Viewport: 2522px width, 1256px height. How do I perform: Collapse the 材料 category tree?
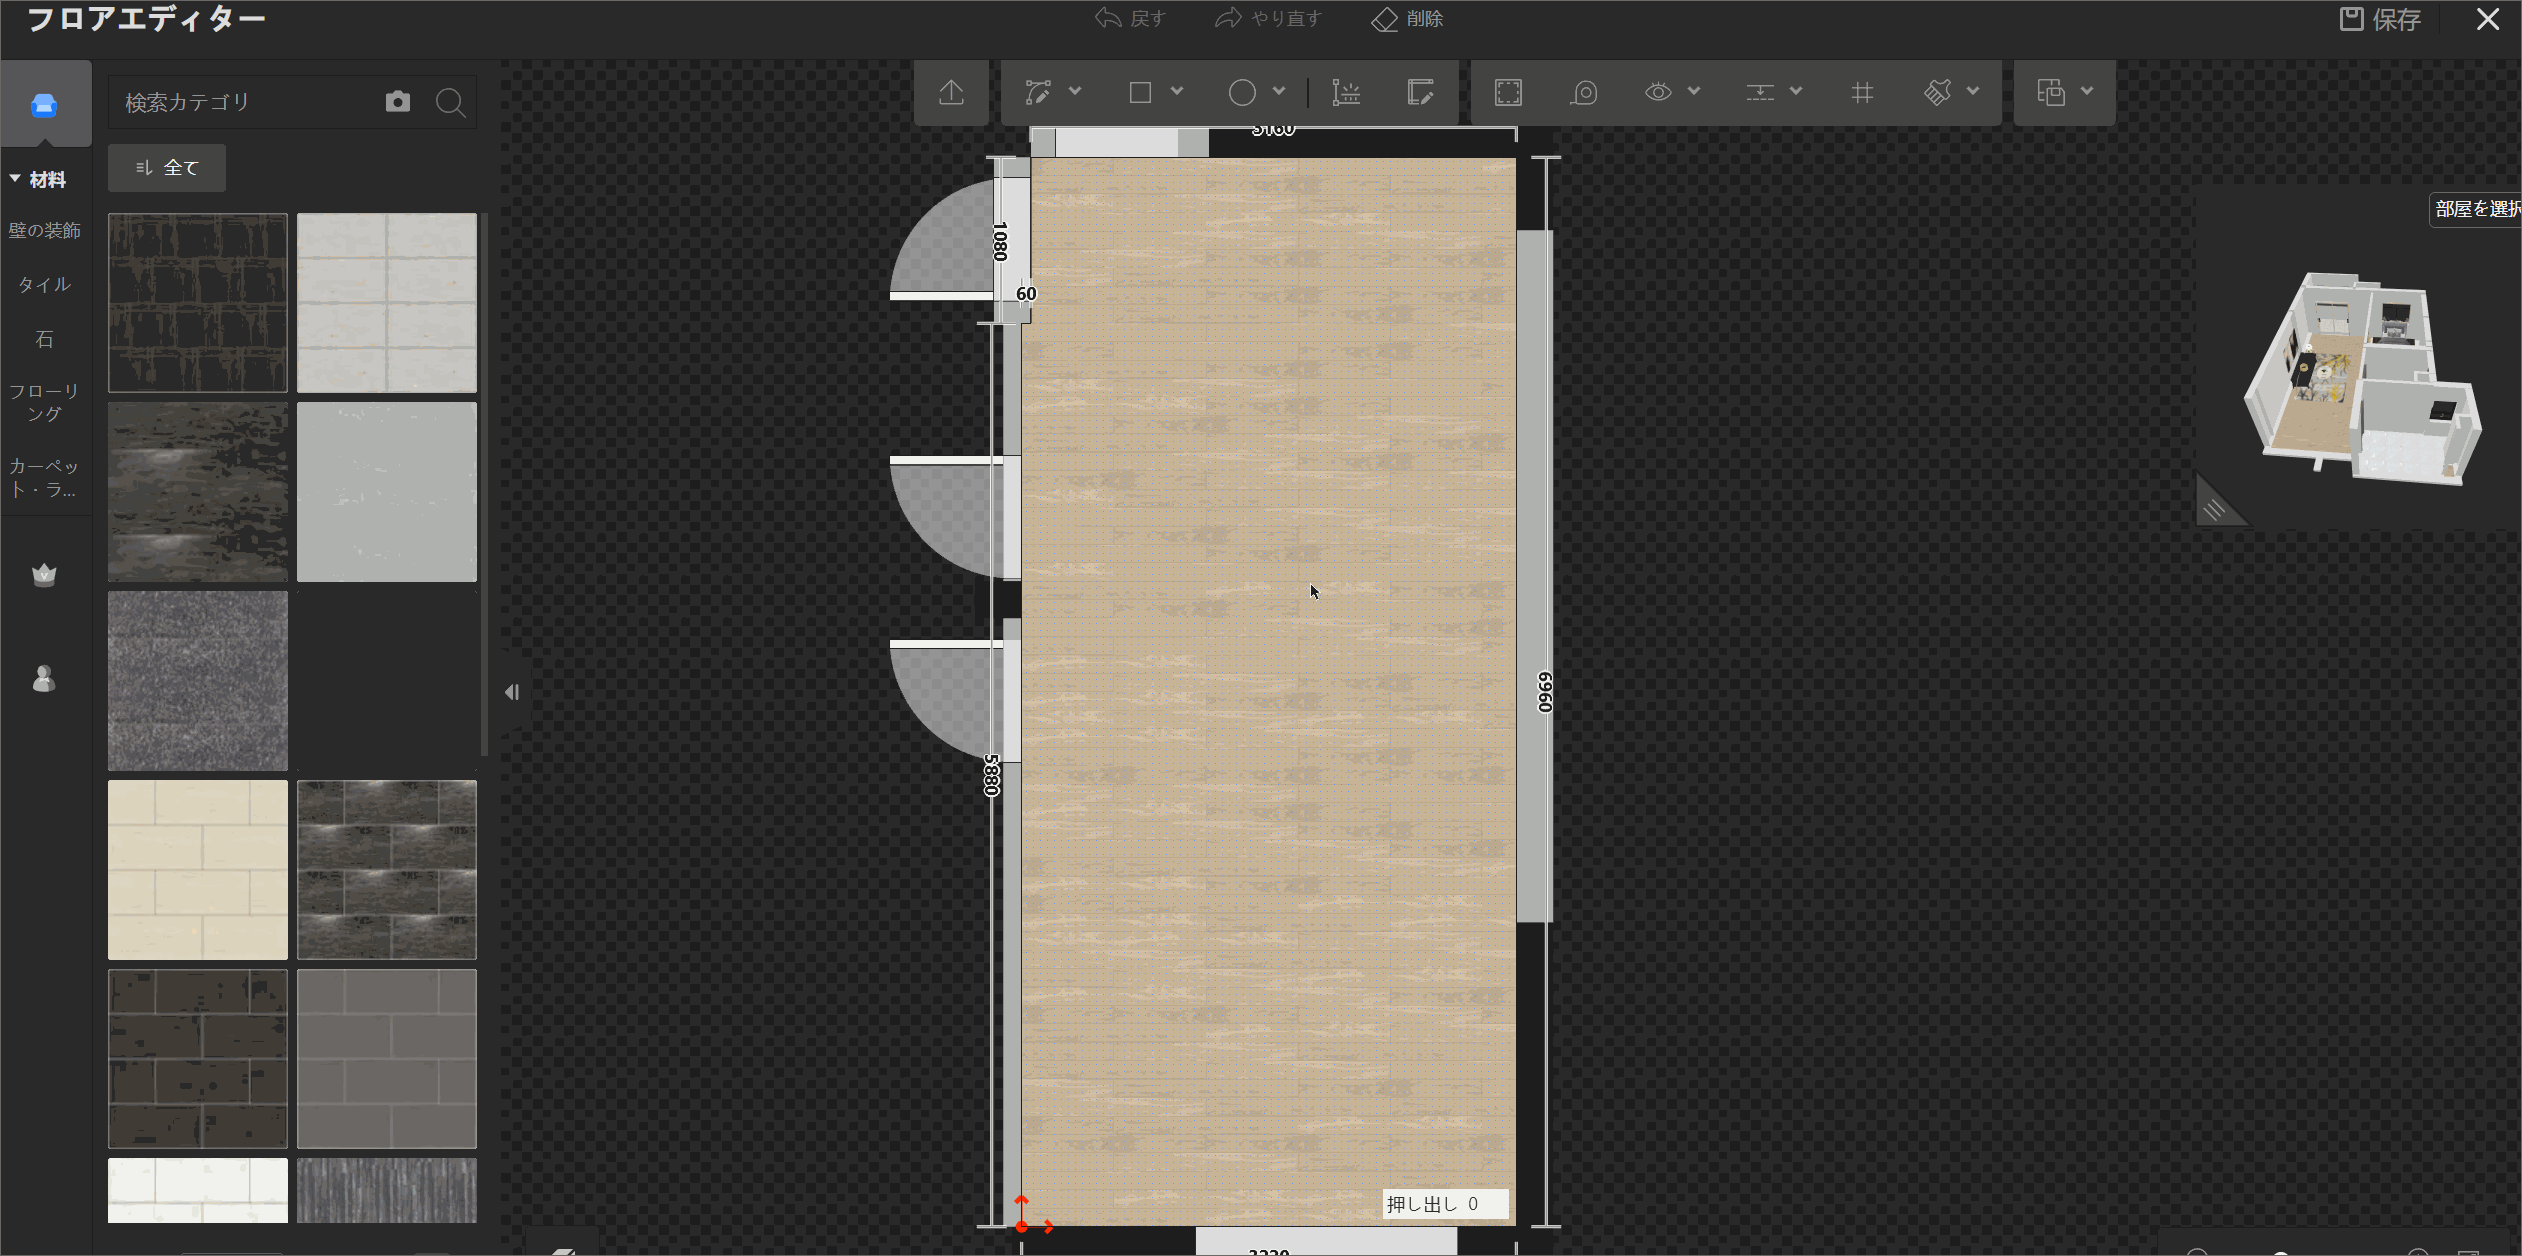coord(15,179)
